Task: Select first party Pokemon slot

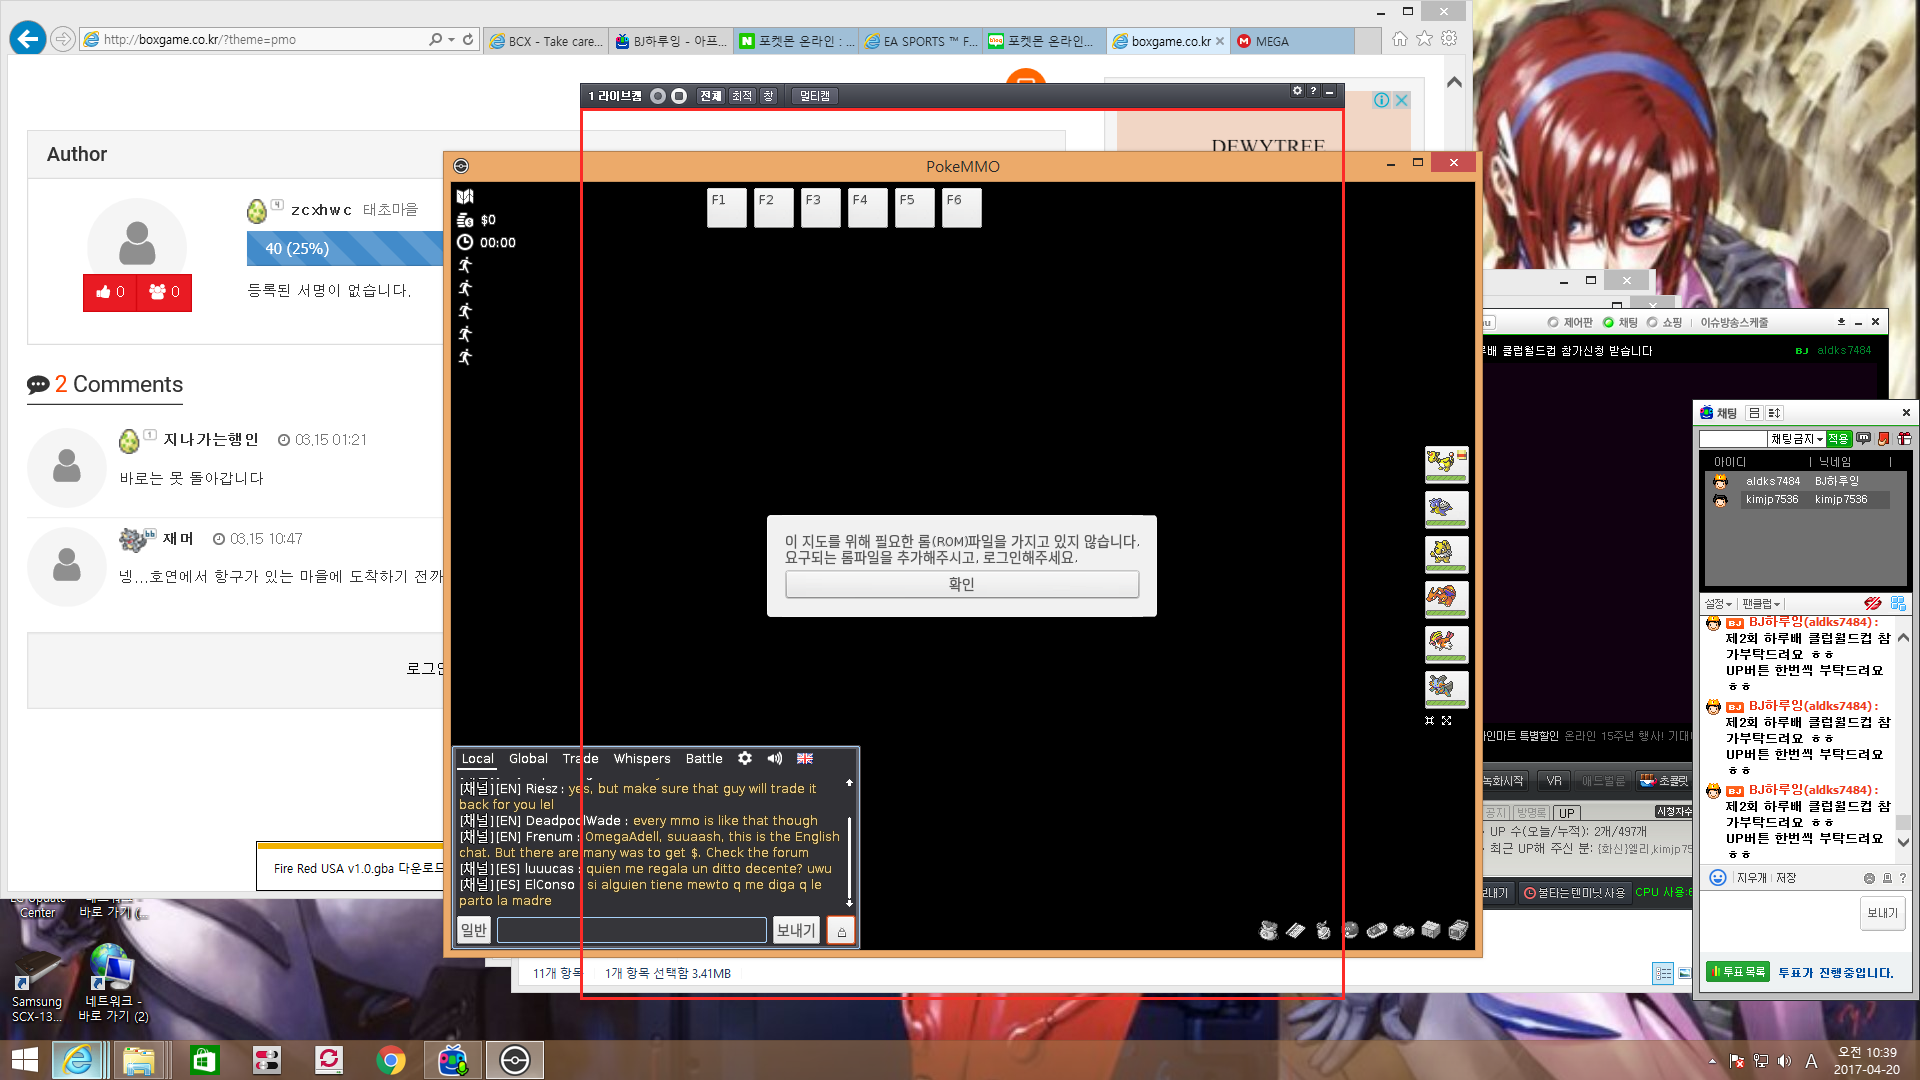Action: 1446,464
